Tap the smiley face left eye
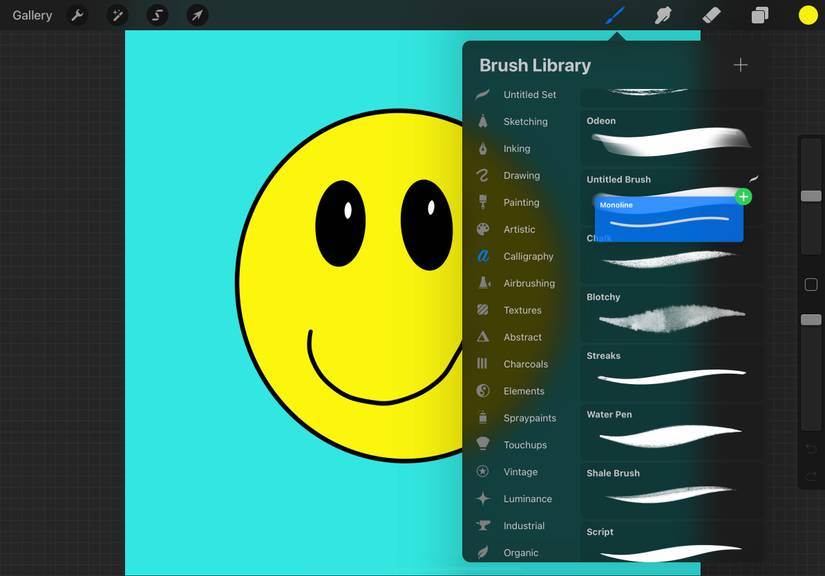825x576 pixels. 340,224
